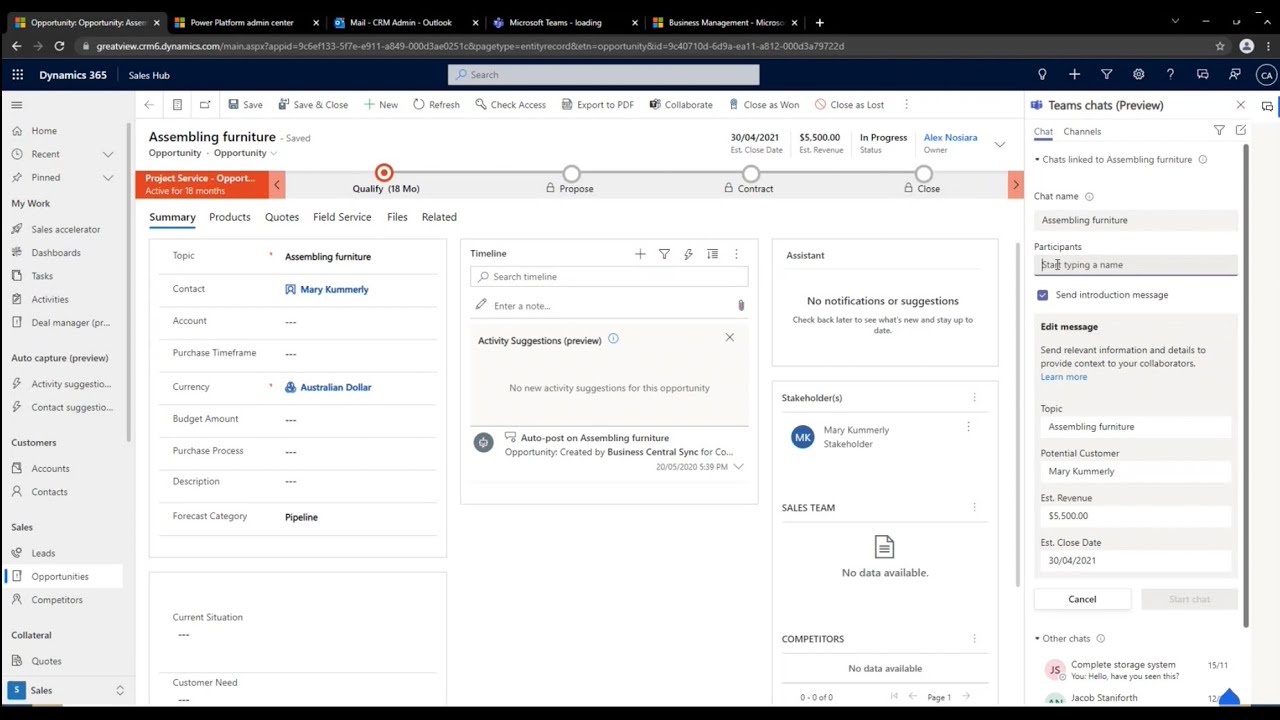Open the Mary Kummerly contact link
The width and height of the screenshot is (1280, 720).
coord(334,289)
